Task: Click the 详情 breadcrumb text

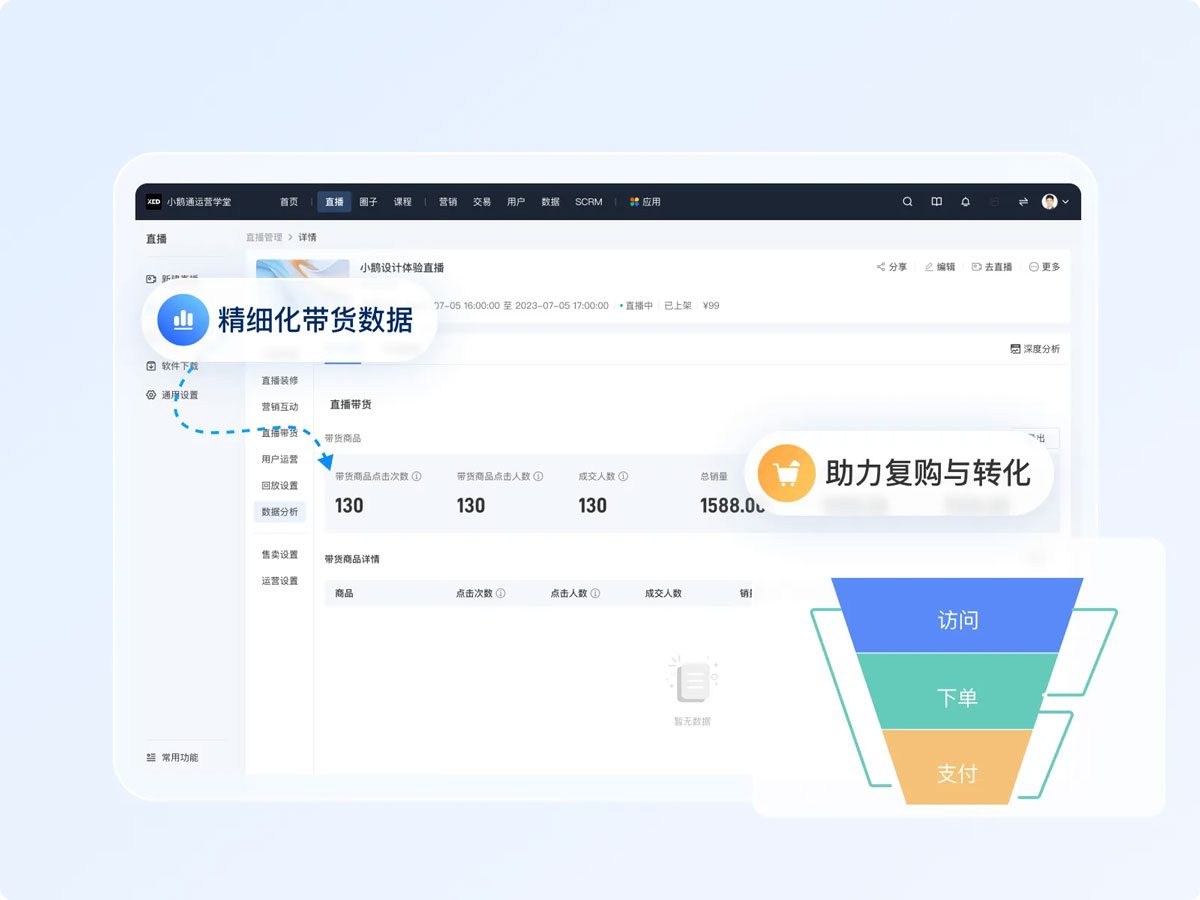Action: 307,237
